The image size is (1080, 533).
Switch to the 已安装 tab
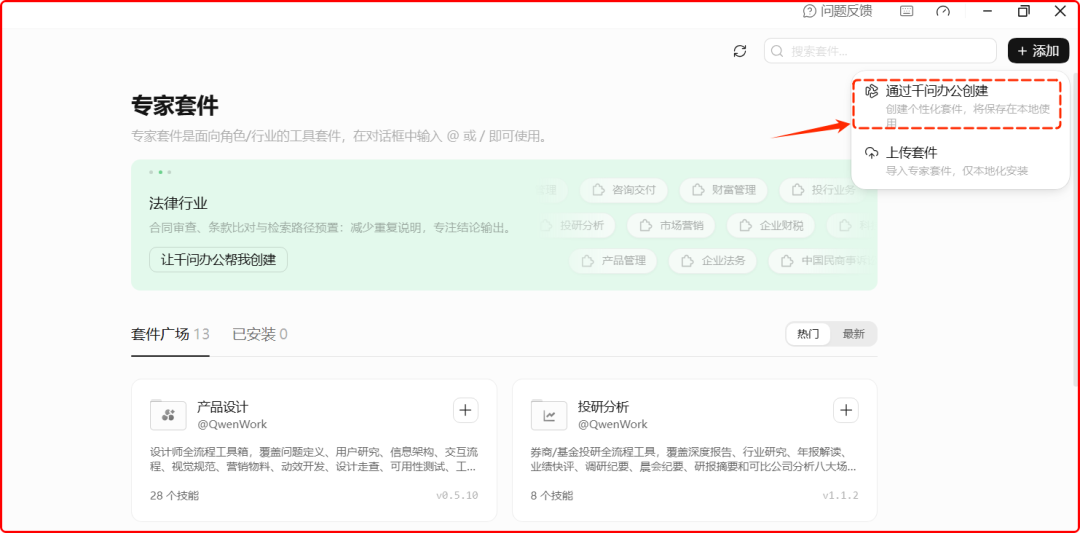pos(260,335)
